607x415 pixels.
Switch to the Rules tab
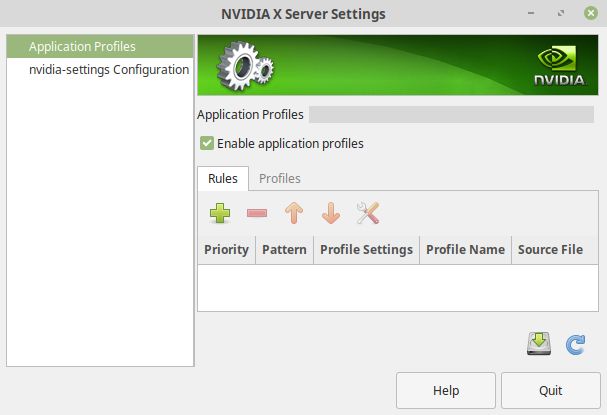(x=223, y=178)
